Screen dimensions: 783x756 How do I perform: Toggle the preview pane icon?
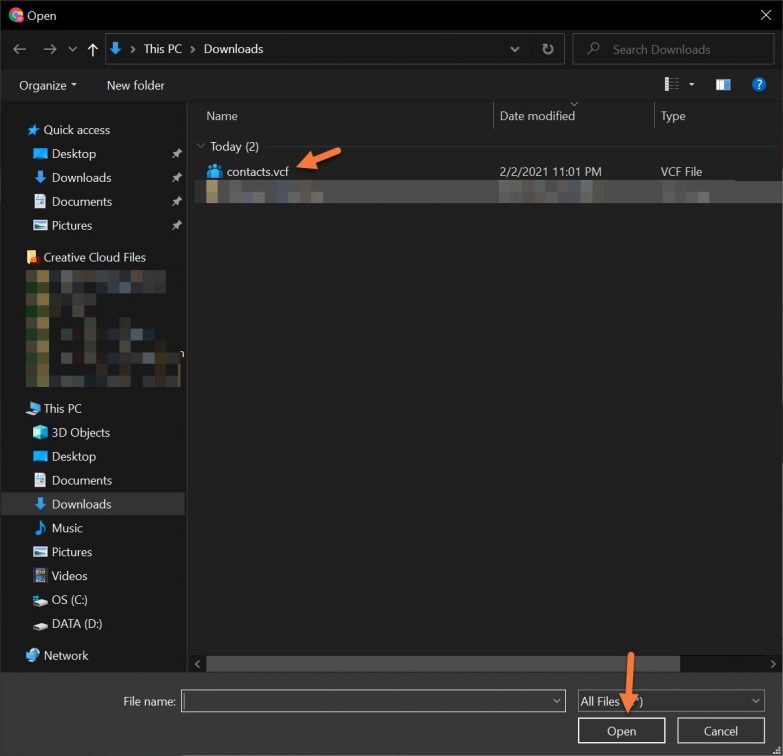(x=723, y=85)
